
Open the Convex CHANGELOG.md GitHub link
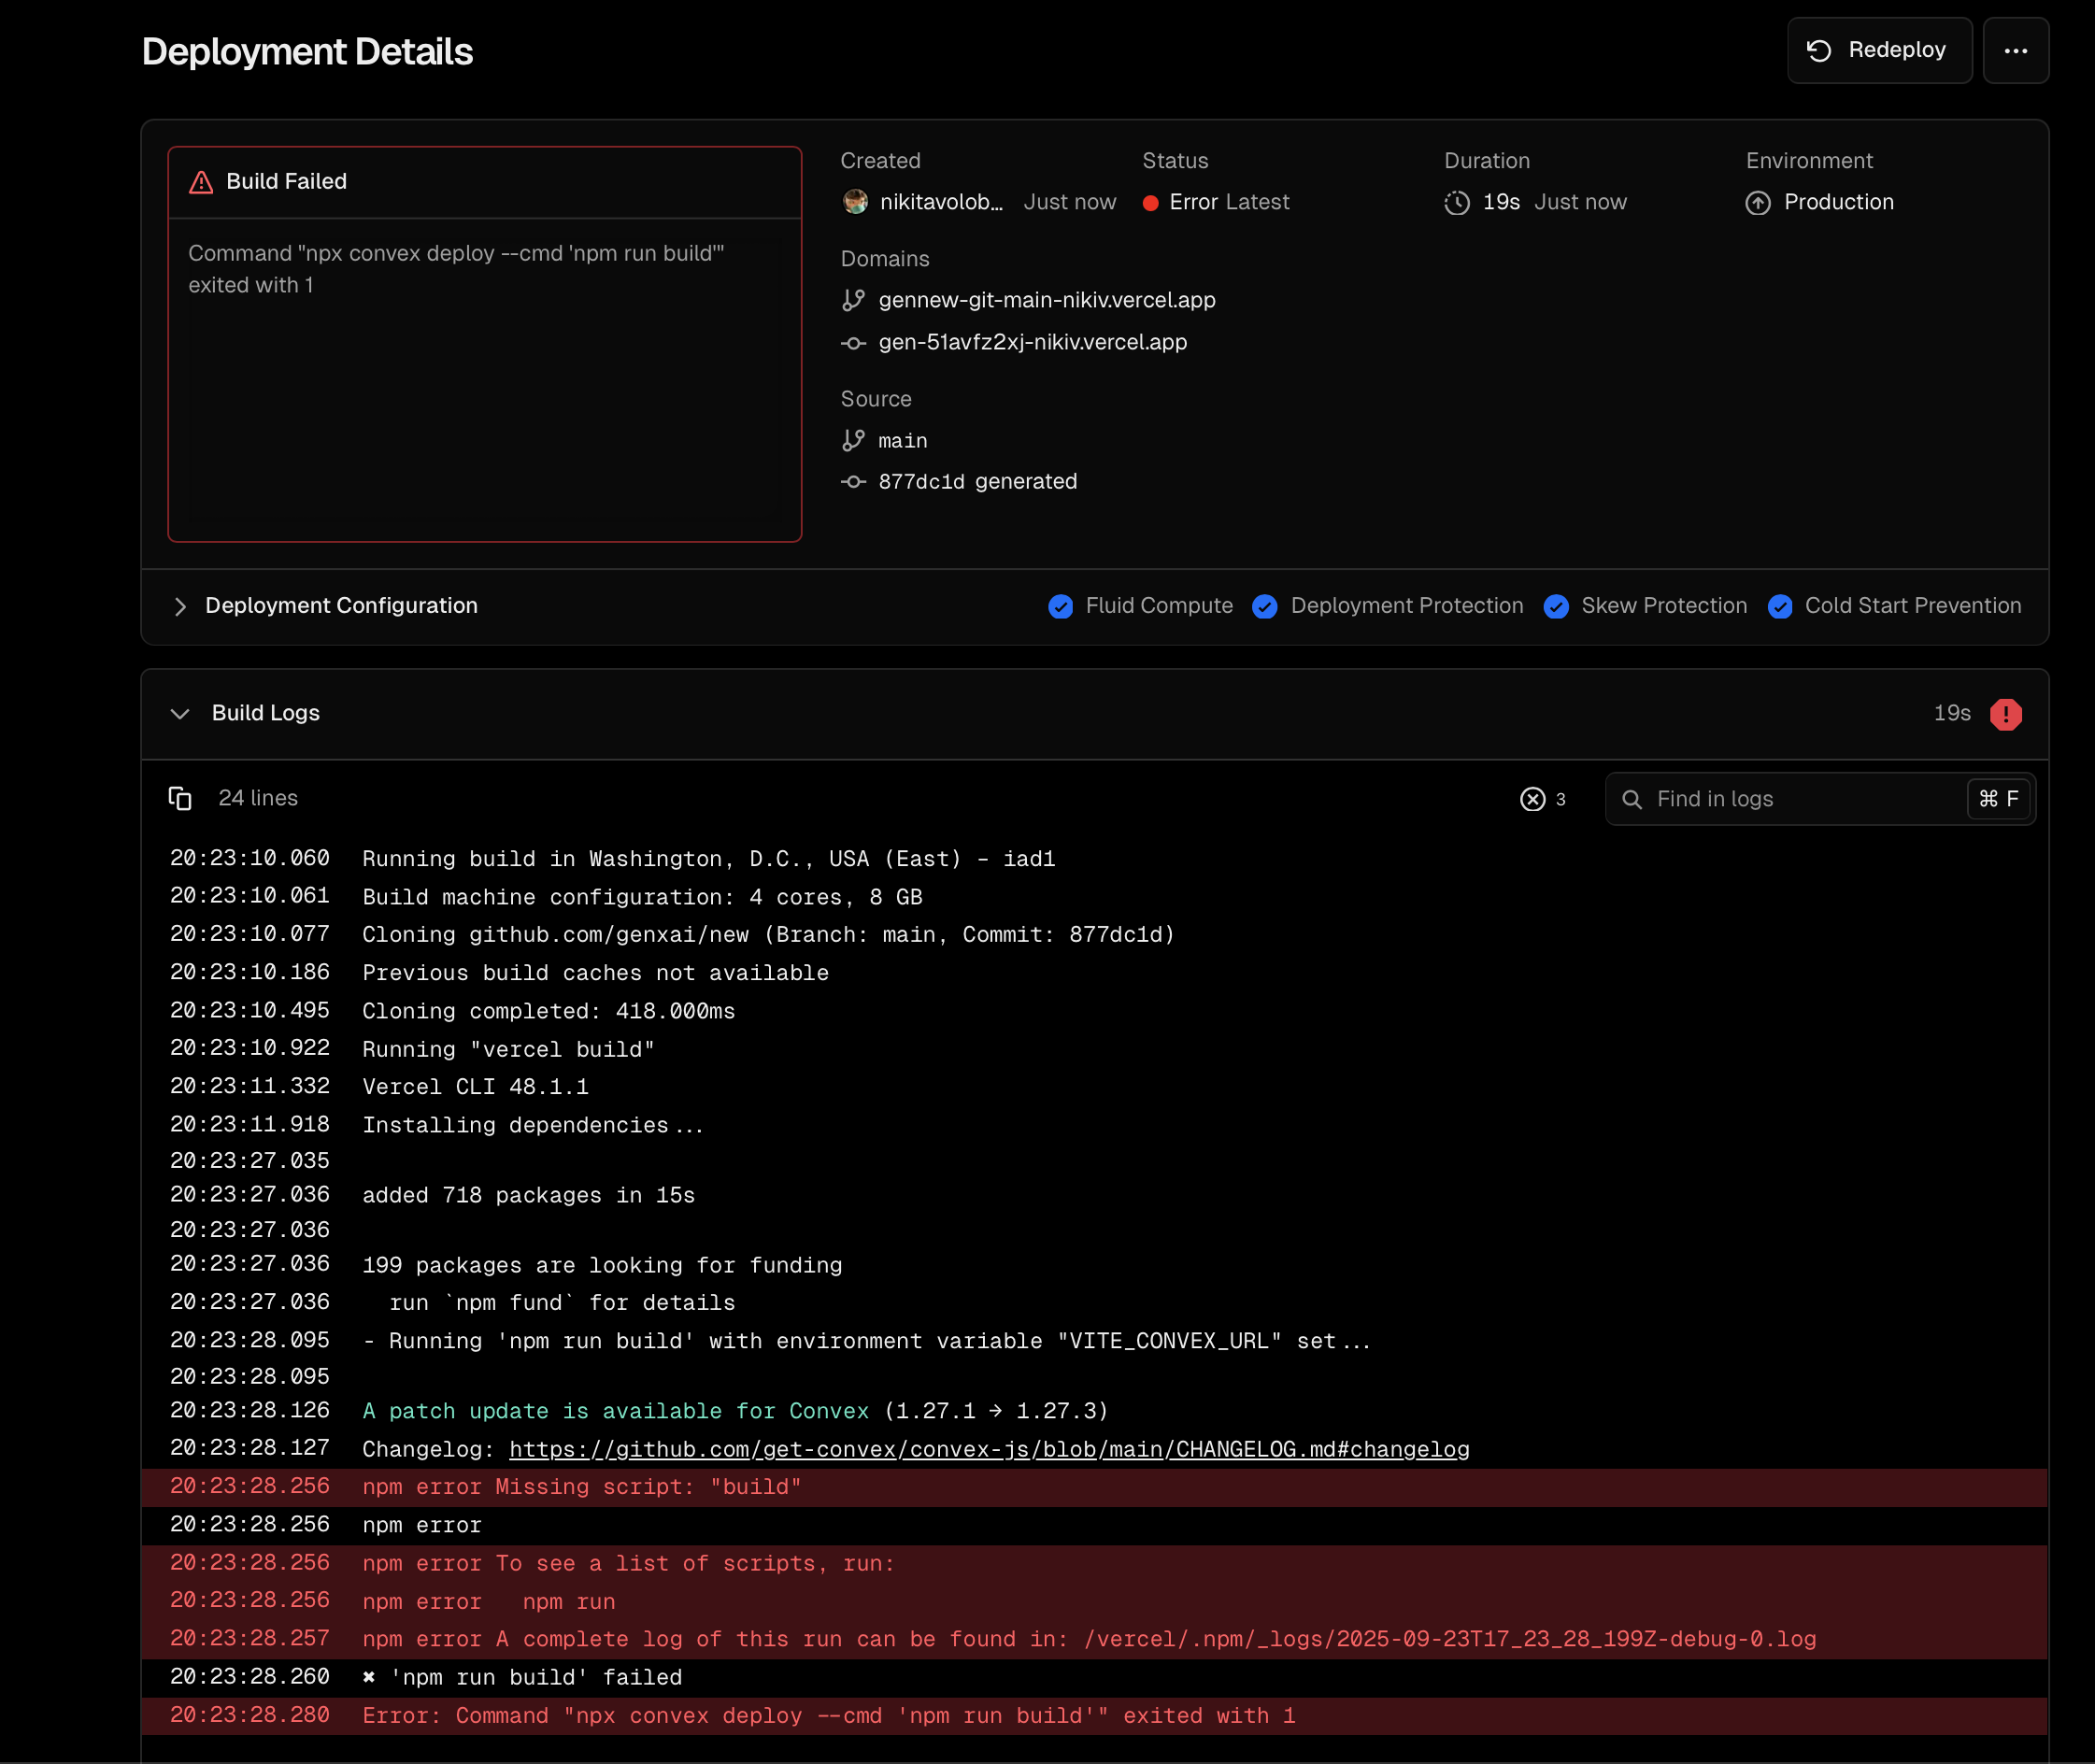989,1449
